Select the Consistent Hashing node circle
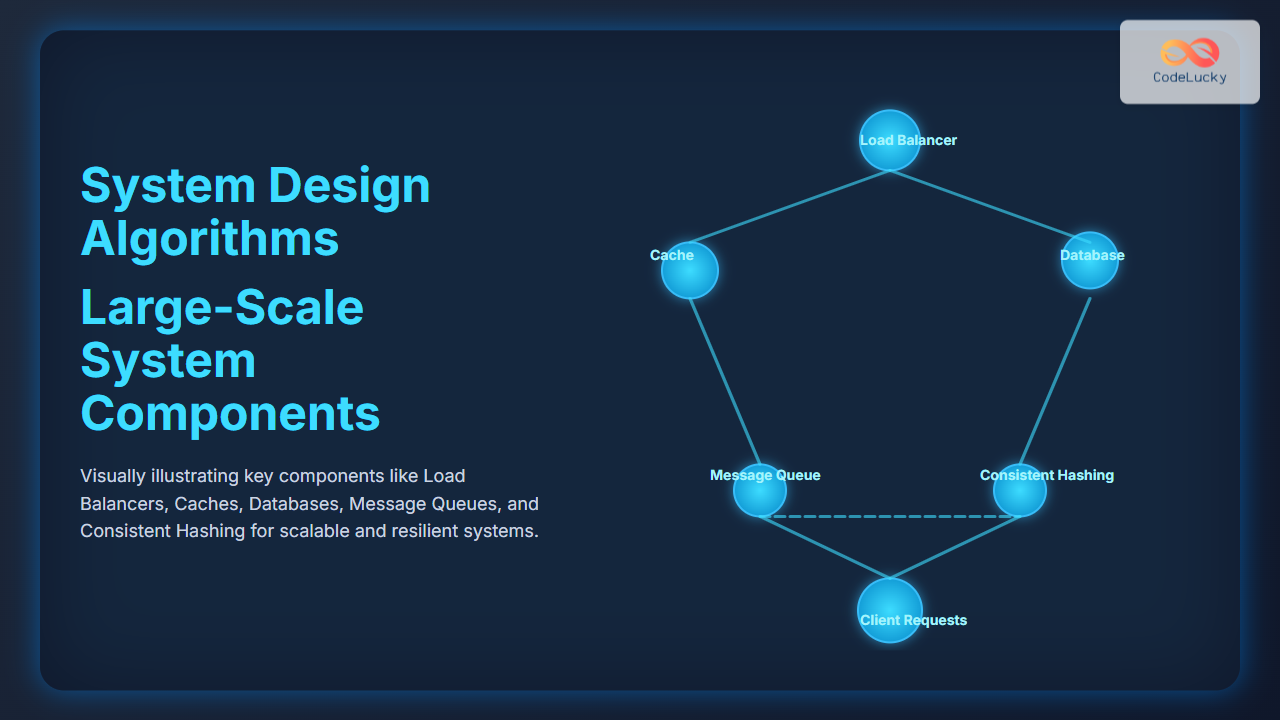Screen dimensions: 1280x720 [x=1019, y=491]
